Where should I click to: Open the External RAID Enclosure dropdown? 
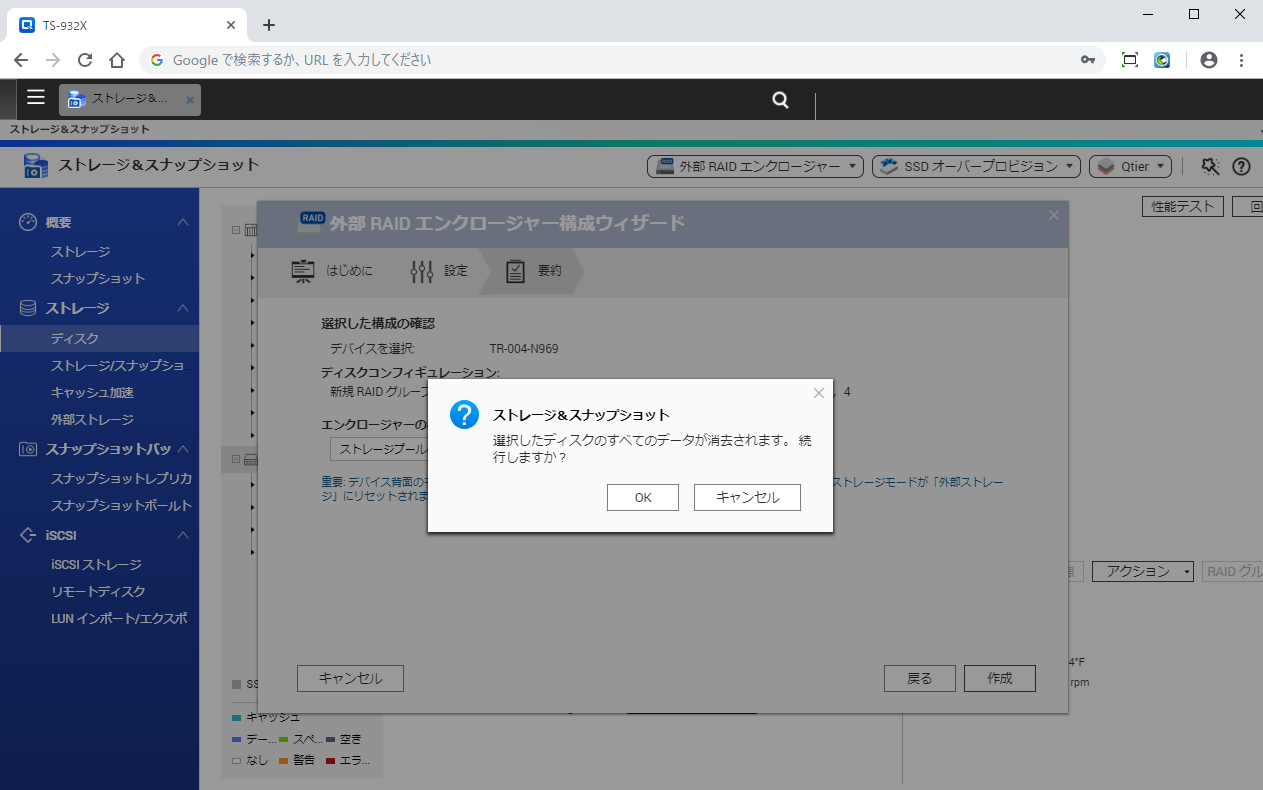755,167
